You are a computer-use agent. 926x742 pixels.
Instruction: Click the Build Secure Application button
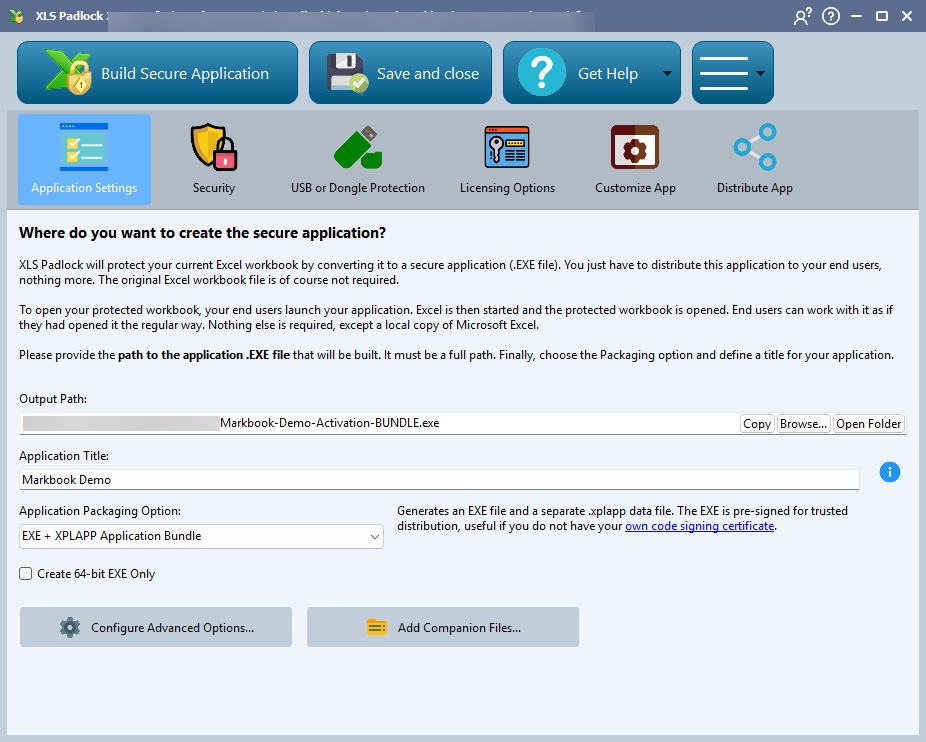click(x=157, y=73)
